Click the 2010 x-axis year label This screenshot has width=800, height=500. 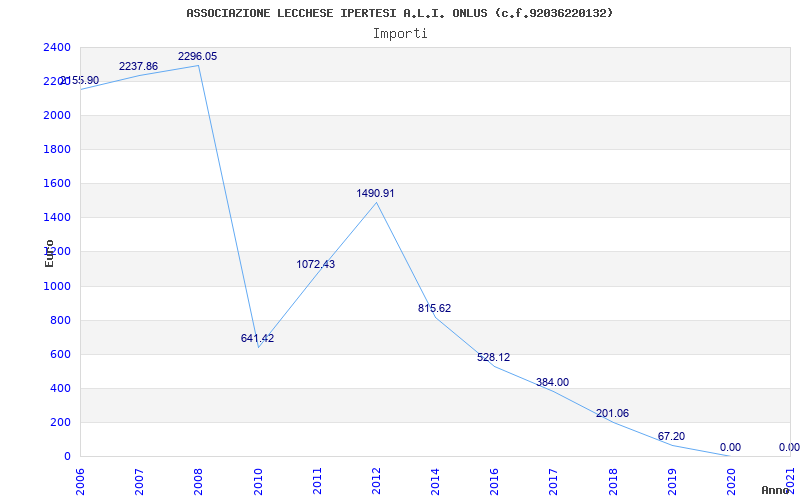pyautogui.click(x=258, y=481)
